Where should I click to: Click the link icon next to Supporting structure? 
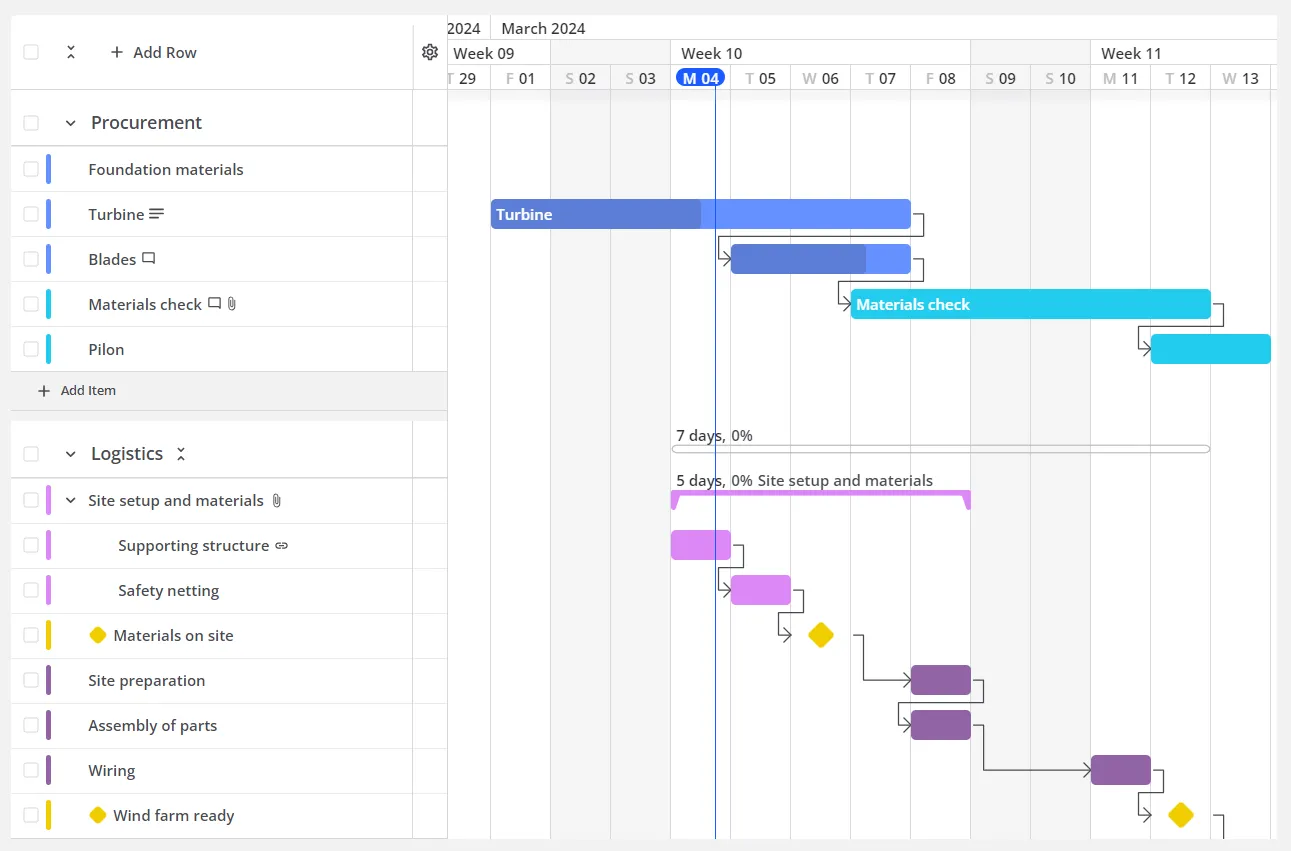(x=284, y=545)
